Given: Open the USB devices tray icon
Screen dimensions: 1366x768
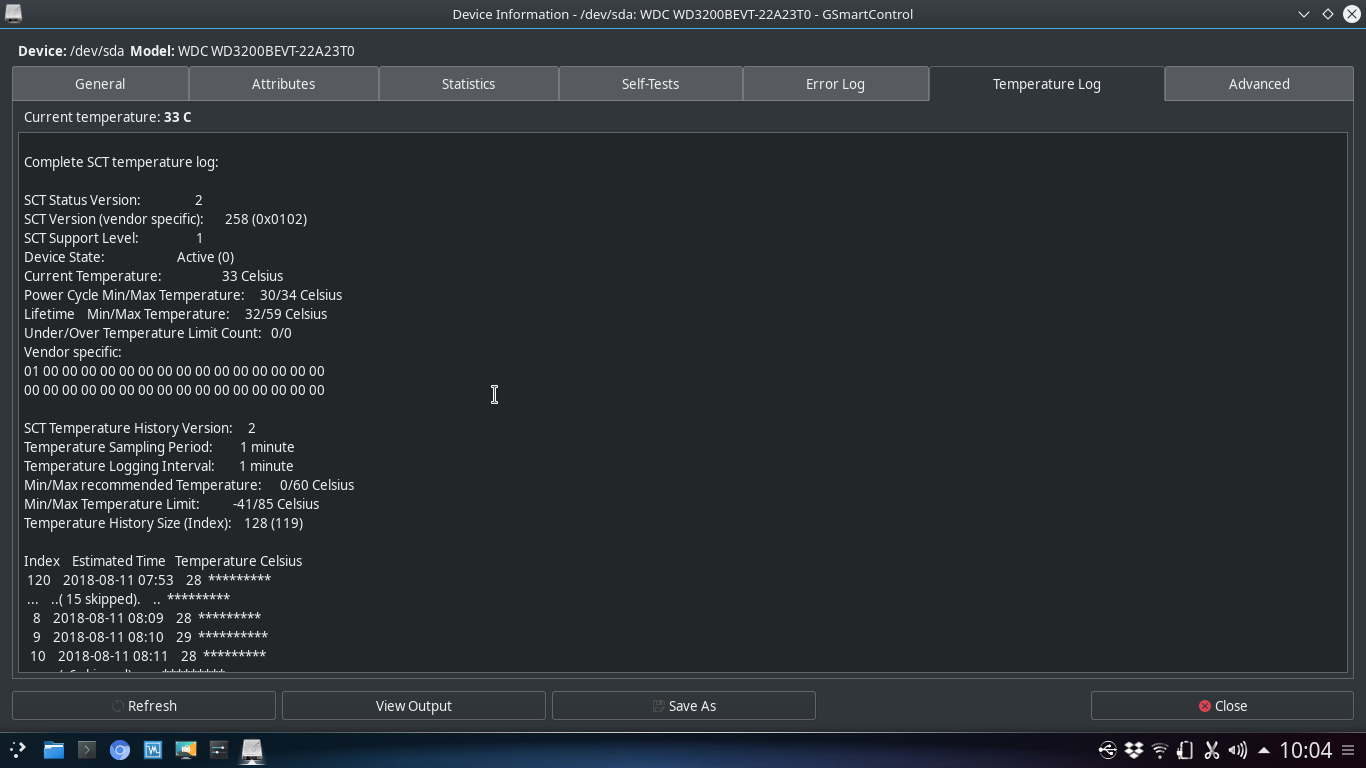Looking at the screenshot, I should point(1106,749).
